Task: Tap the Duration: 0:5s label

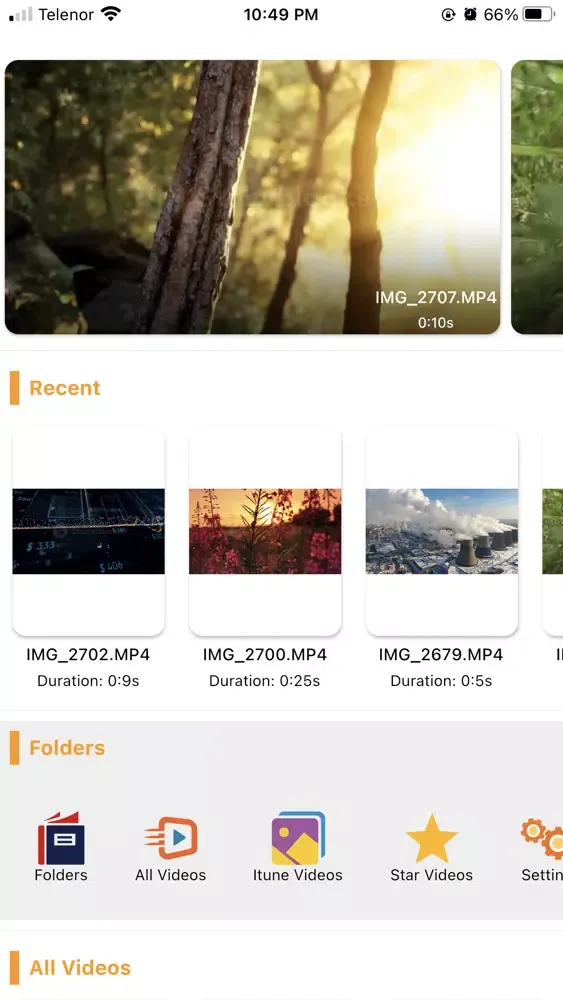Action: pos(441,680)
